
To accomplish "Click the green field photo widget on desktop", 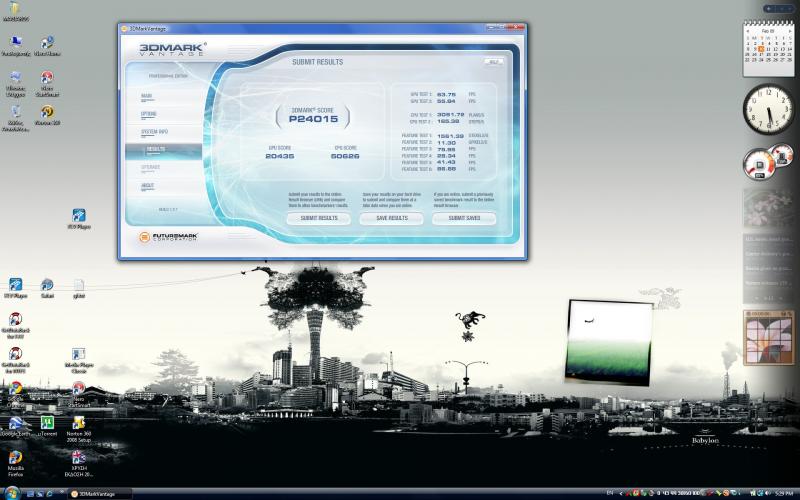I will [x=608, y=342].
